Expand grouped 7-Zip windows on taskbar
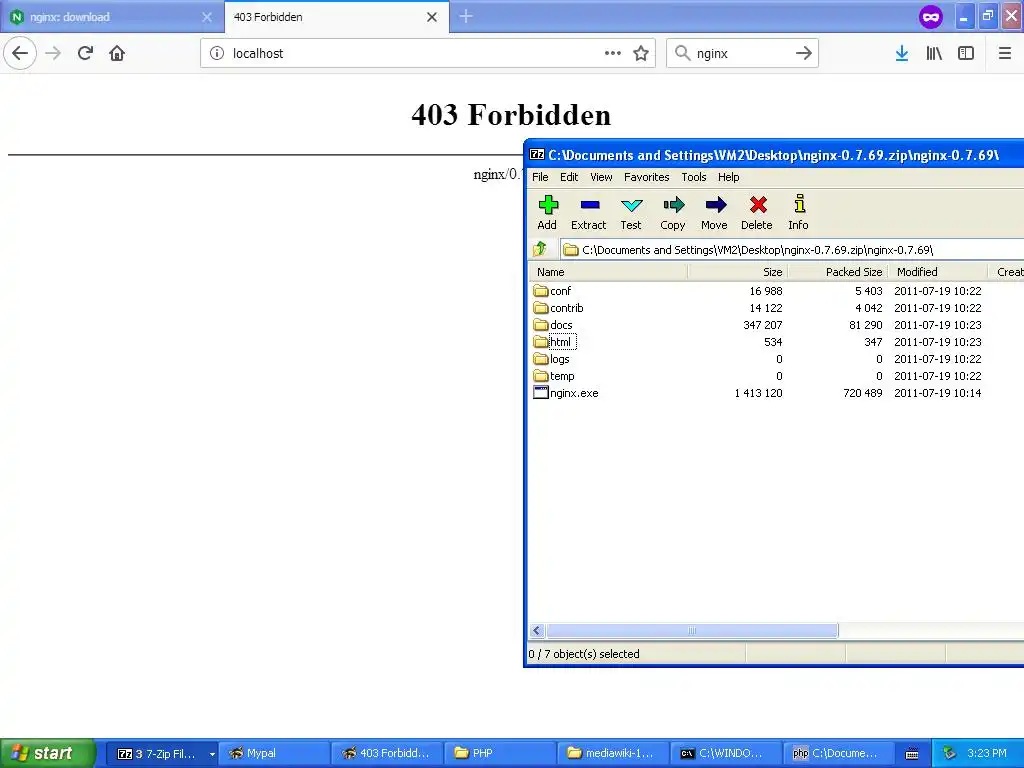The image size is (1024, 768). pyautogui.click(x=212, y=754)
